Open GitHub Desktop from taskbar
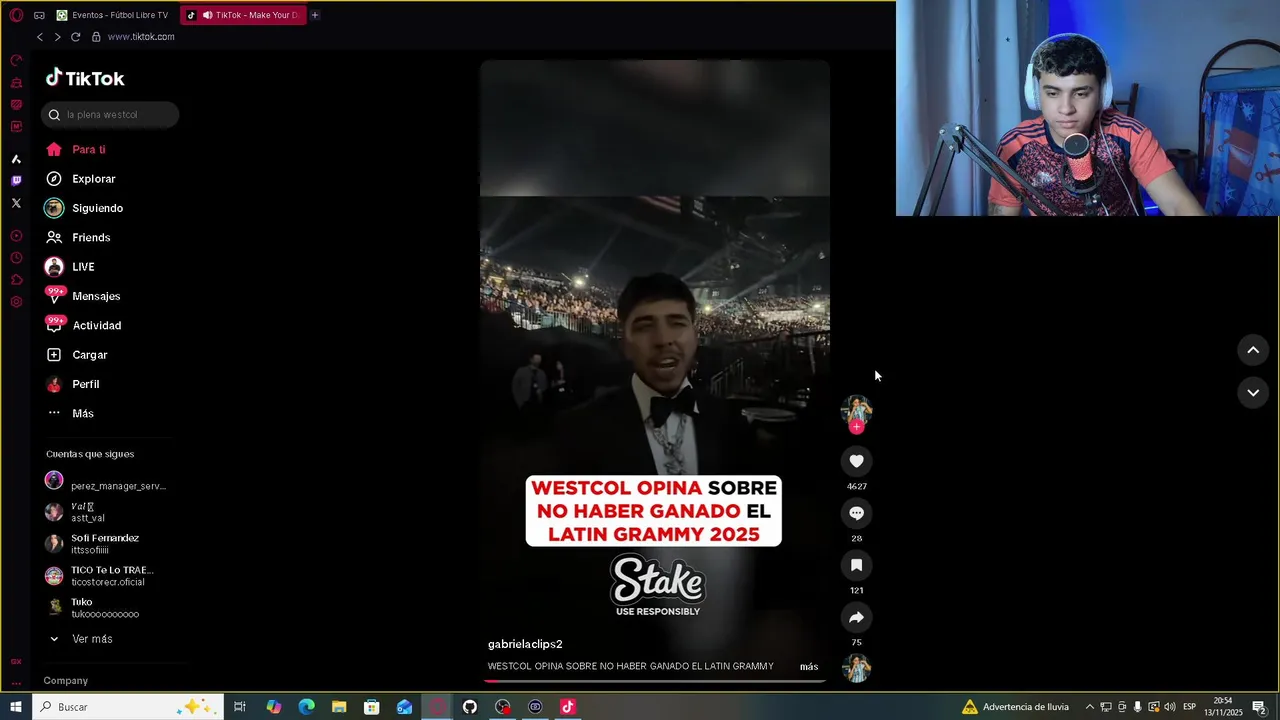 470,707
